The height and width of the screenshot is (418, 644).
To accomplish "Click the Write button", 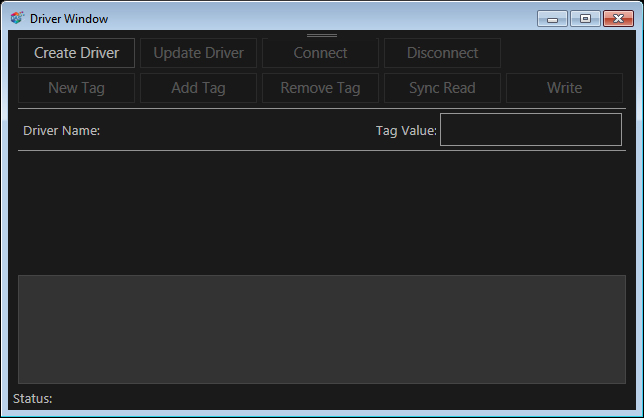I will (564, 88).
